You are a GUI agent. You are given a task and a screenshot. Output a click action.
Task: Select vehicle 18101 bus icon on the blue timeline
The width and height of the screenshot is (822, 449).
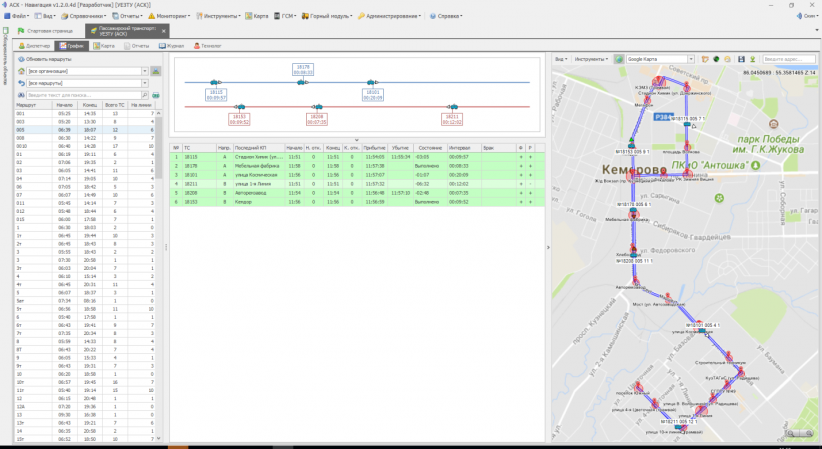(x=371, y=82)
